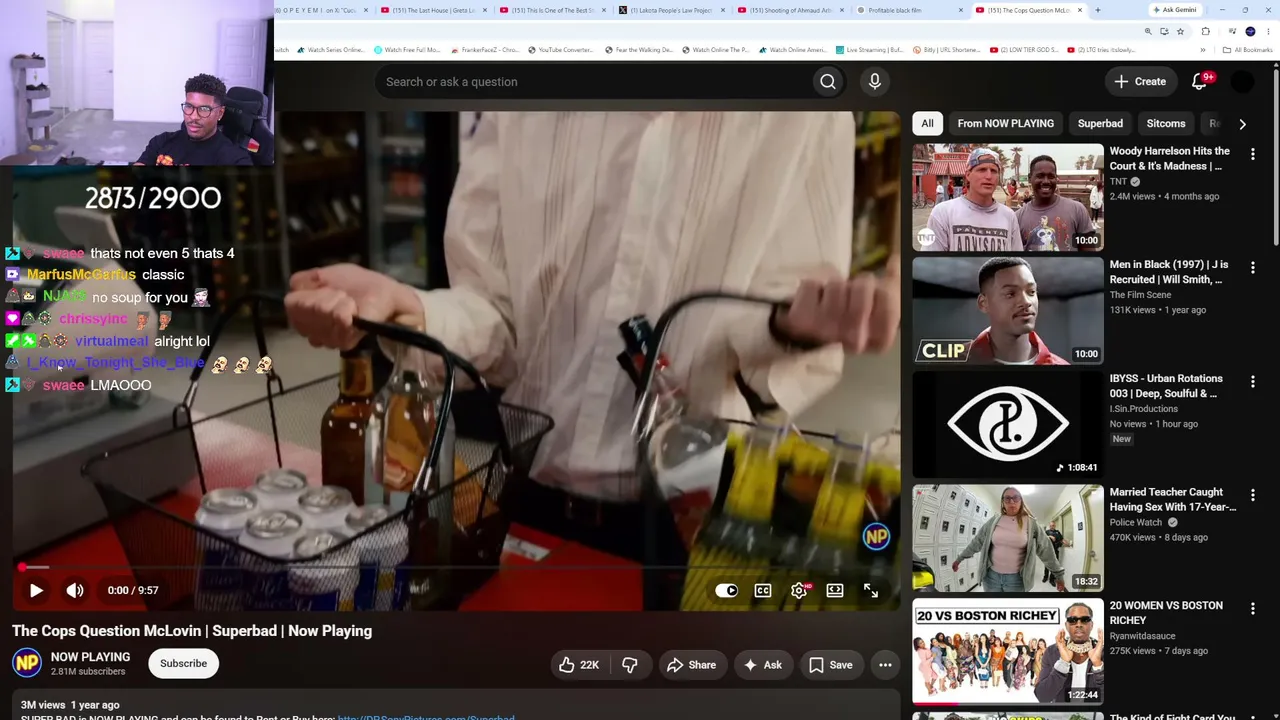Open 'Live Streaming | Buf...' bookmark
Image resolution: width=1280 pixels, height=720 pixels.
click(868, 50)
